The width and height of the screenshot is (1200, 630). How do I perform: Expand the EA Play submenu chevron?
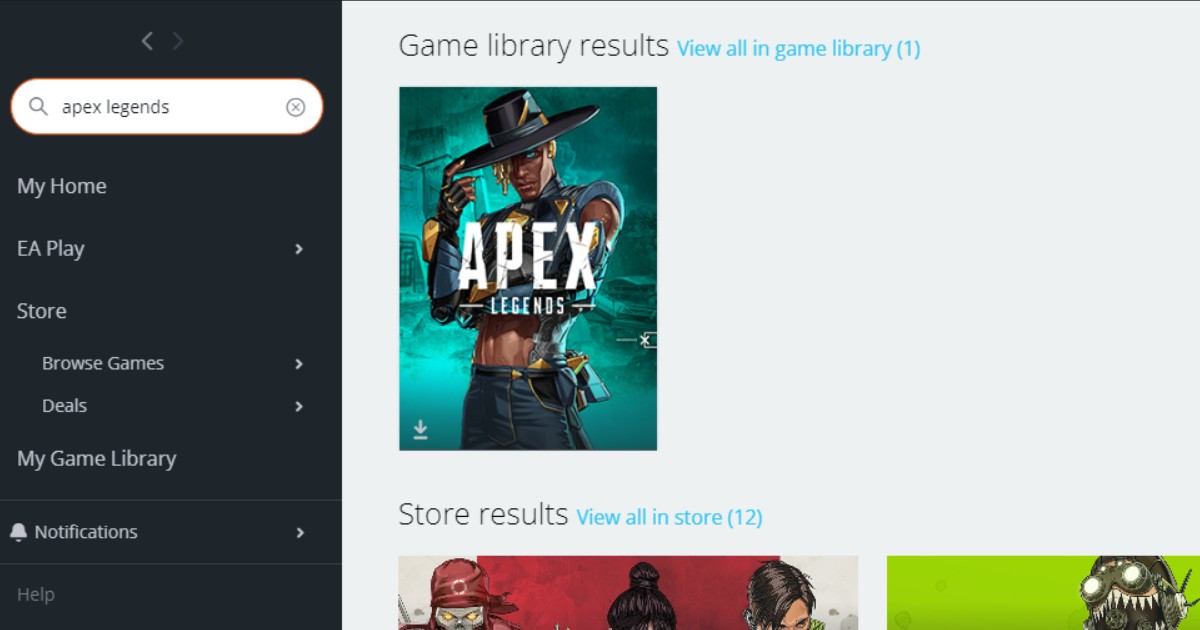click(299, 249)
